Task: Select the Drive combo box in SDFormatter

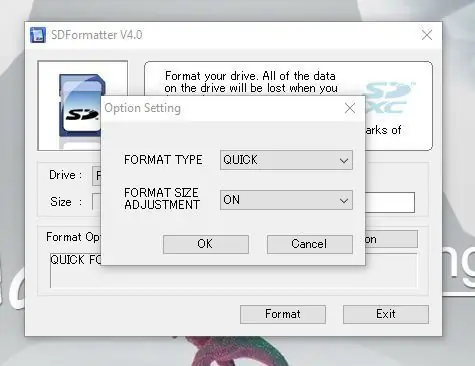Action: pos(97,175)
